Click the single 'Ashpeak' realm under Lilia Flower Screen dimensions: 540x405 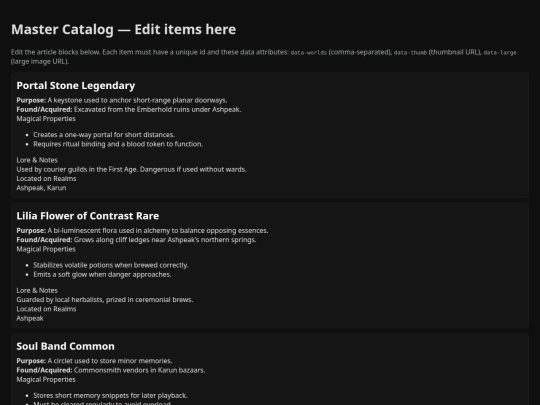30,319
